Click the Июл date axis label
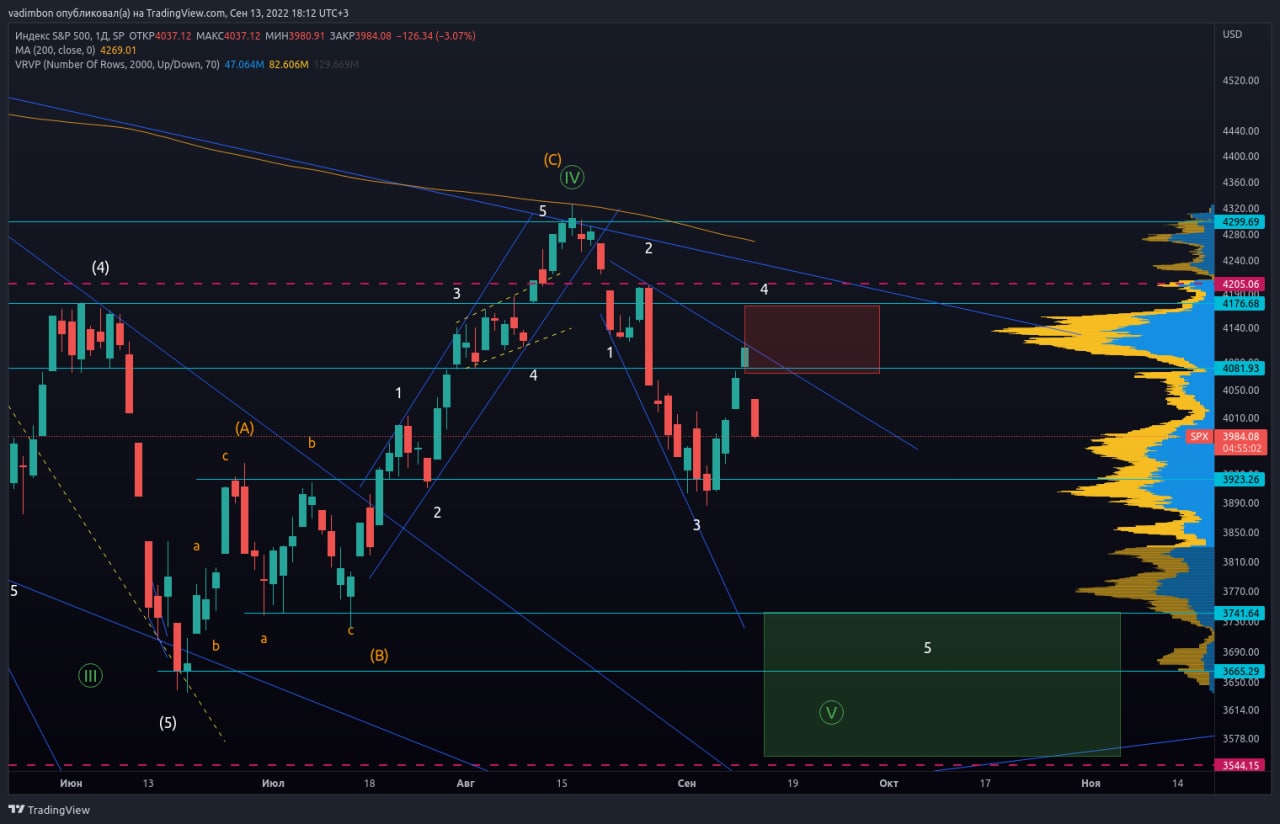1280x824 pixels. (x=272, y=783)
